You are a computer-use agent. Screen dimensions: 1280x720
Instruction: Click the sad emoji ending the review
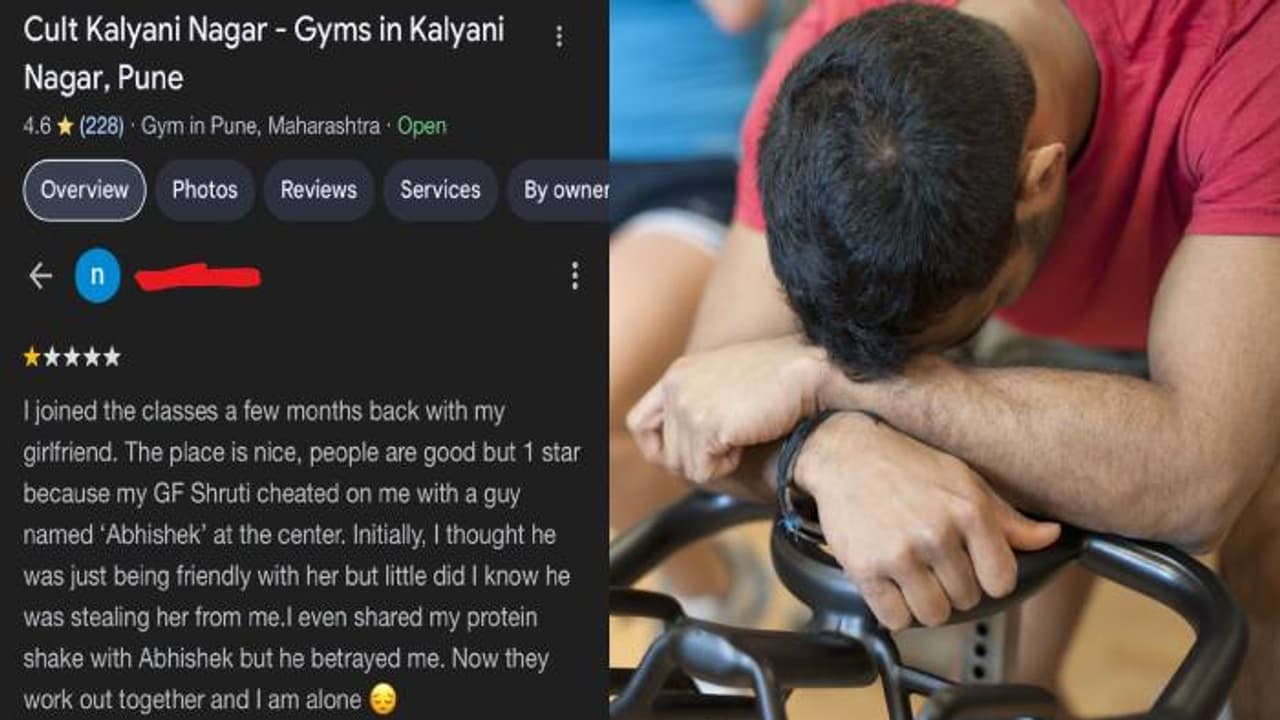382,700
